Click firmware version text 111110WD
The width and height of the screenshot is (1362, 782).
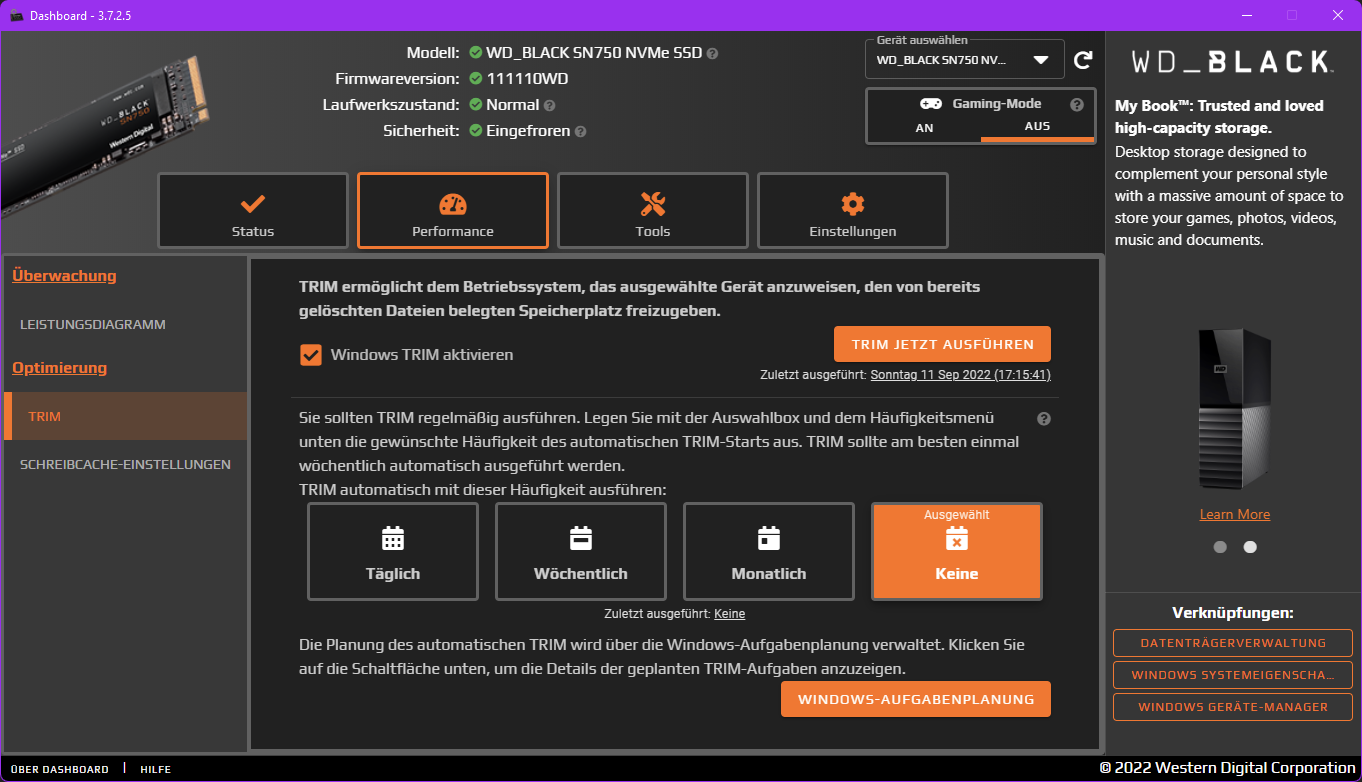[x=527, y=78]
